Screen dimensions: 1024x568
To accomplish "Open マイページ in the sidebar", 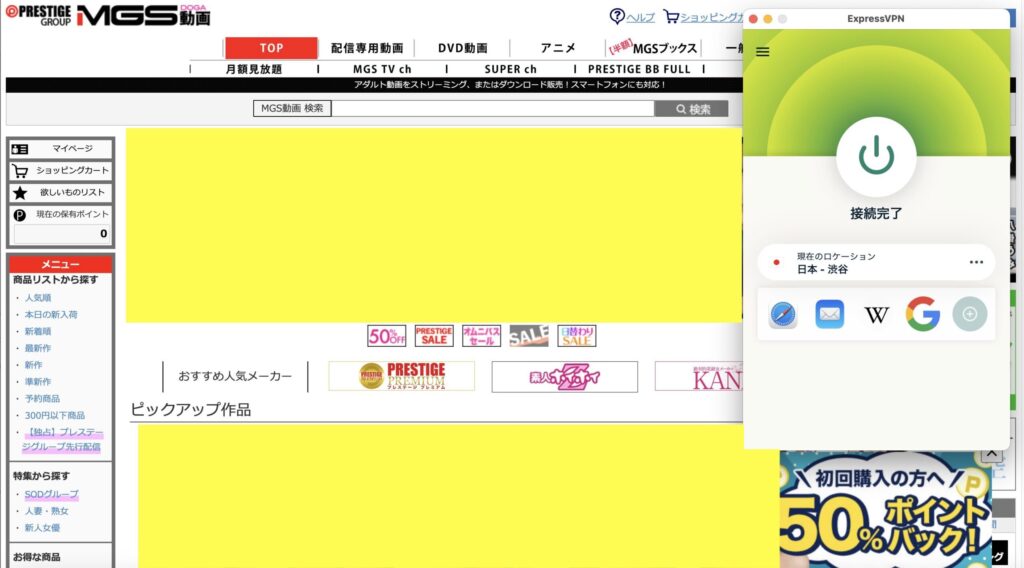I will click(61, 149).
